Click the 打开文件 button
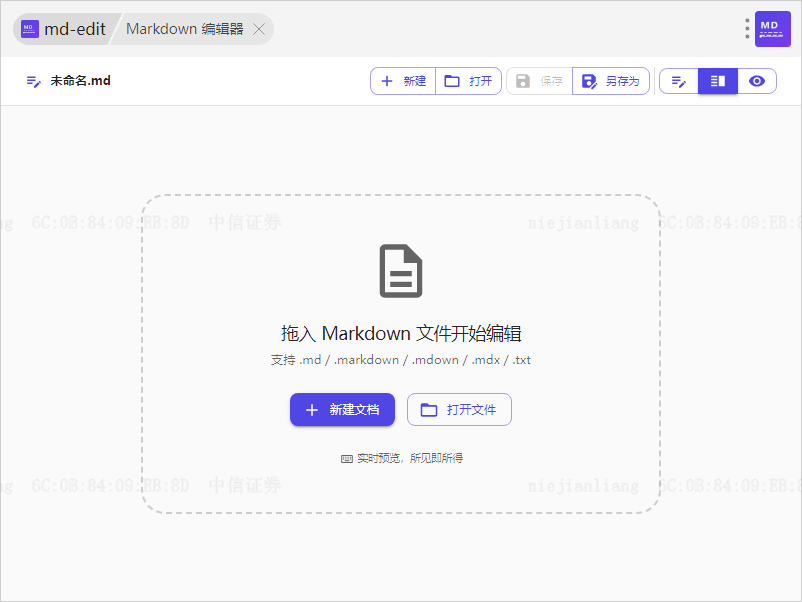 tap(459, 410)
